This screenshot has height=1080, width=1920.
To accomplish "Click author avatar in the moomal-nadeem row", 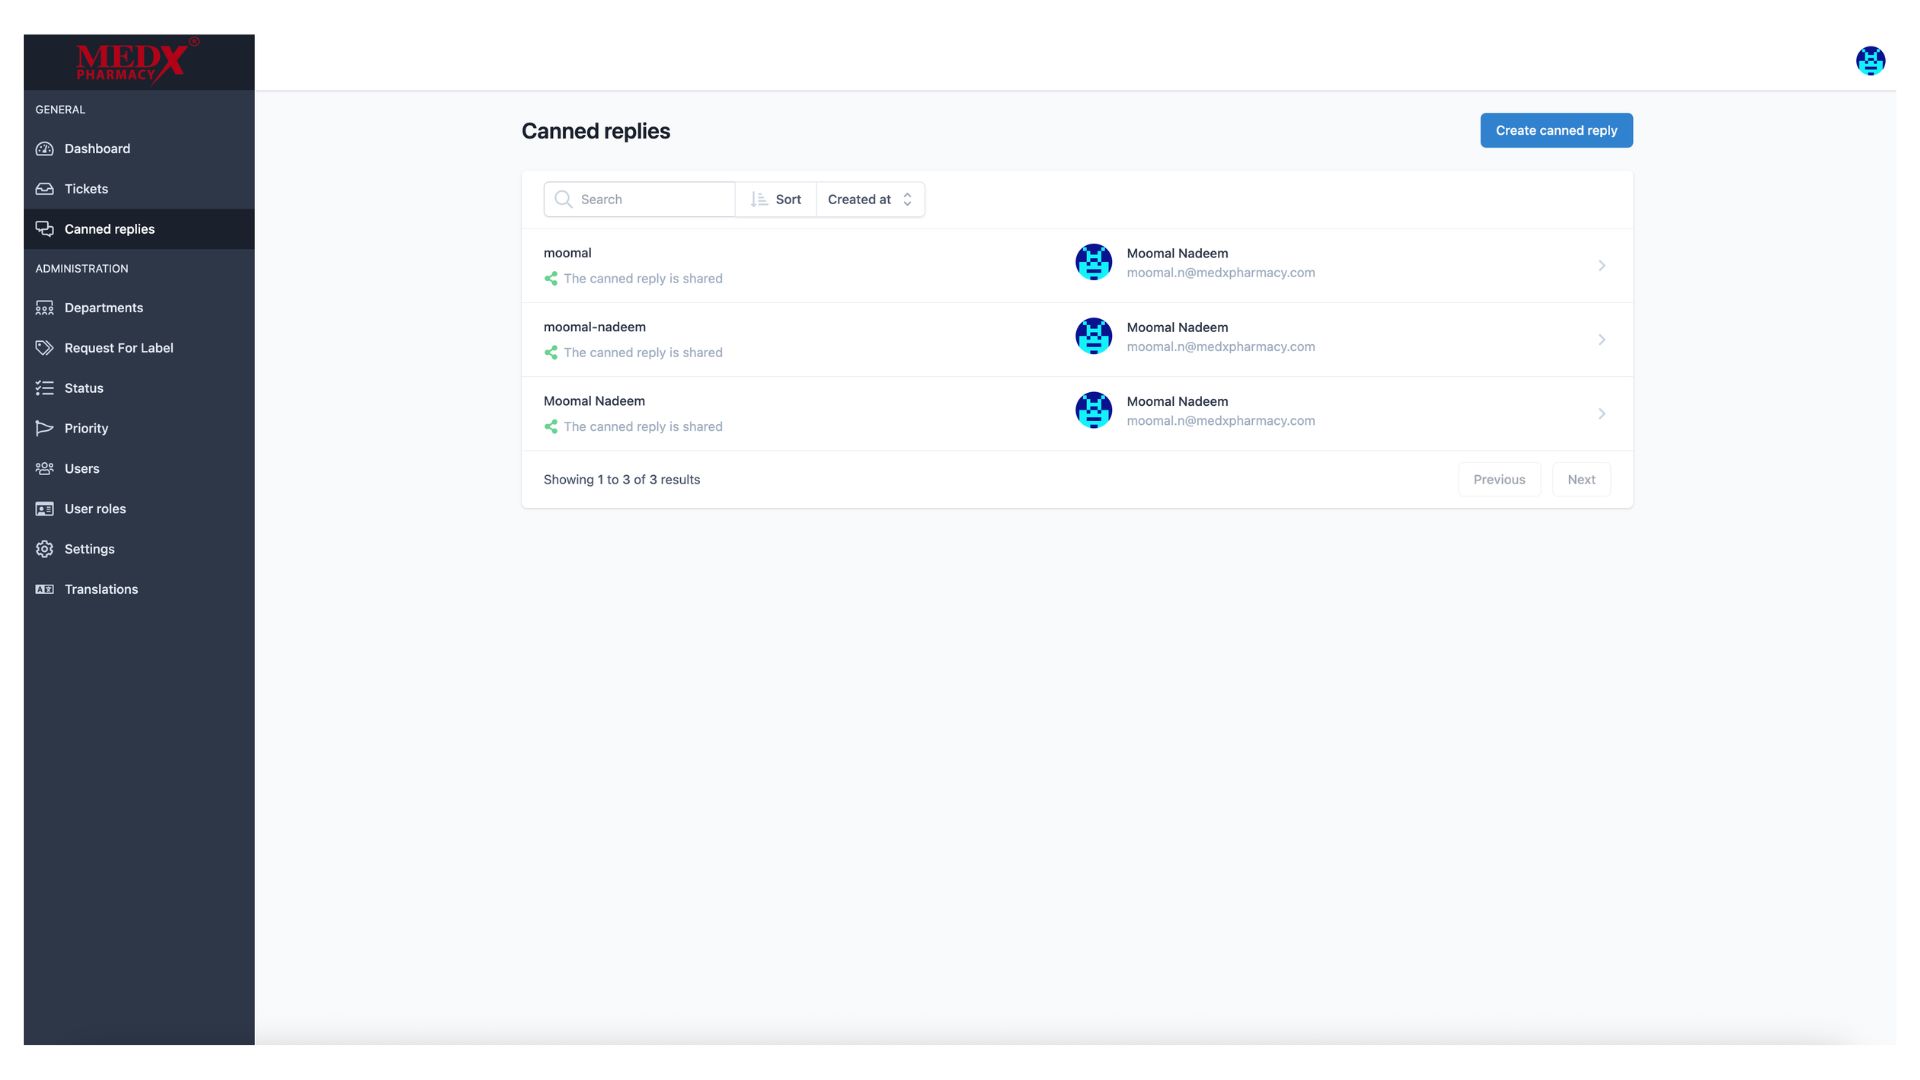I will tap(1093, 336).
